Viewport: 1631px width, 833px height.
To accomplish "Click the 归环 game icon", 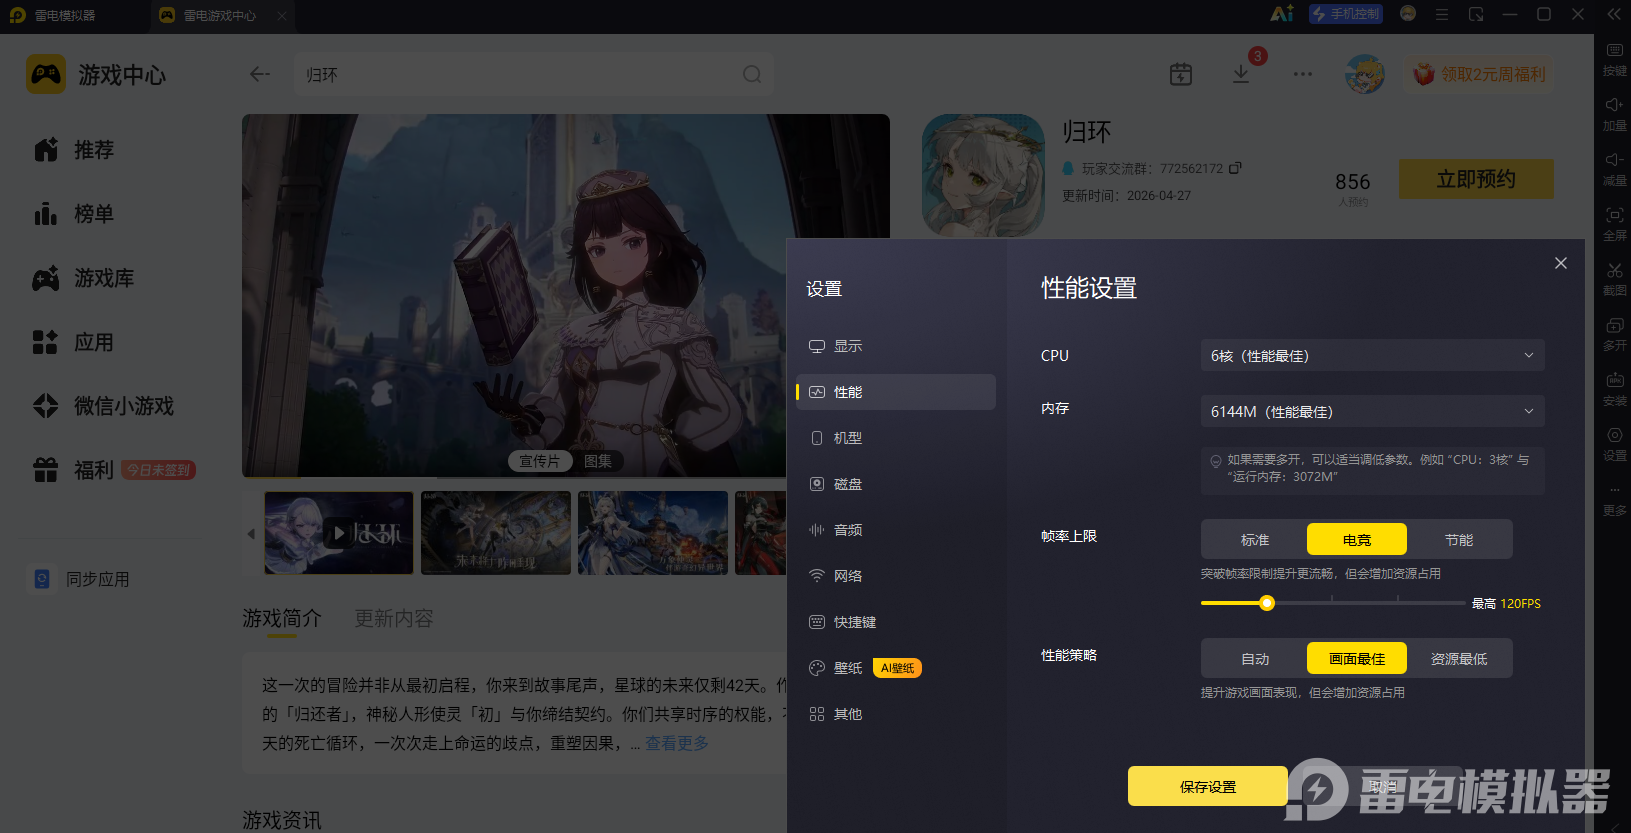I will [x=983, y=175].
